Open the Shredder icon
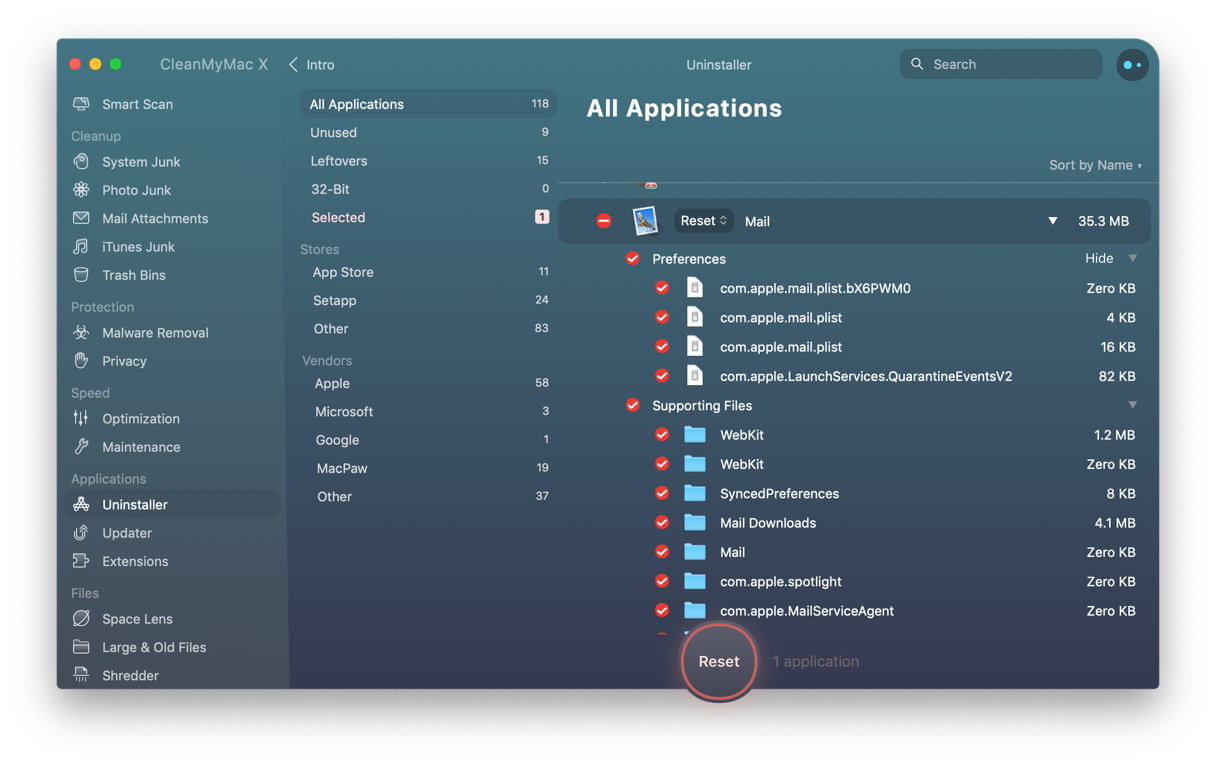This screenshot has width=1216, height=760. point(81,675)
